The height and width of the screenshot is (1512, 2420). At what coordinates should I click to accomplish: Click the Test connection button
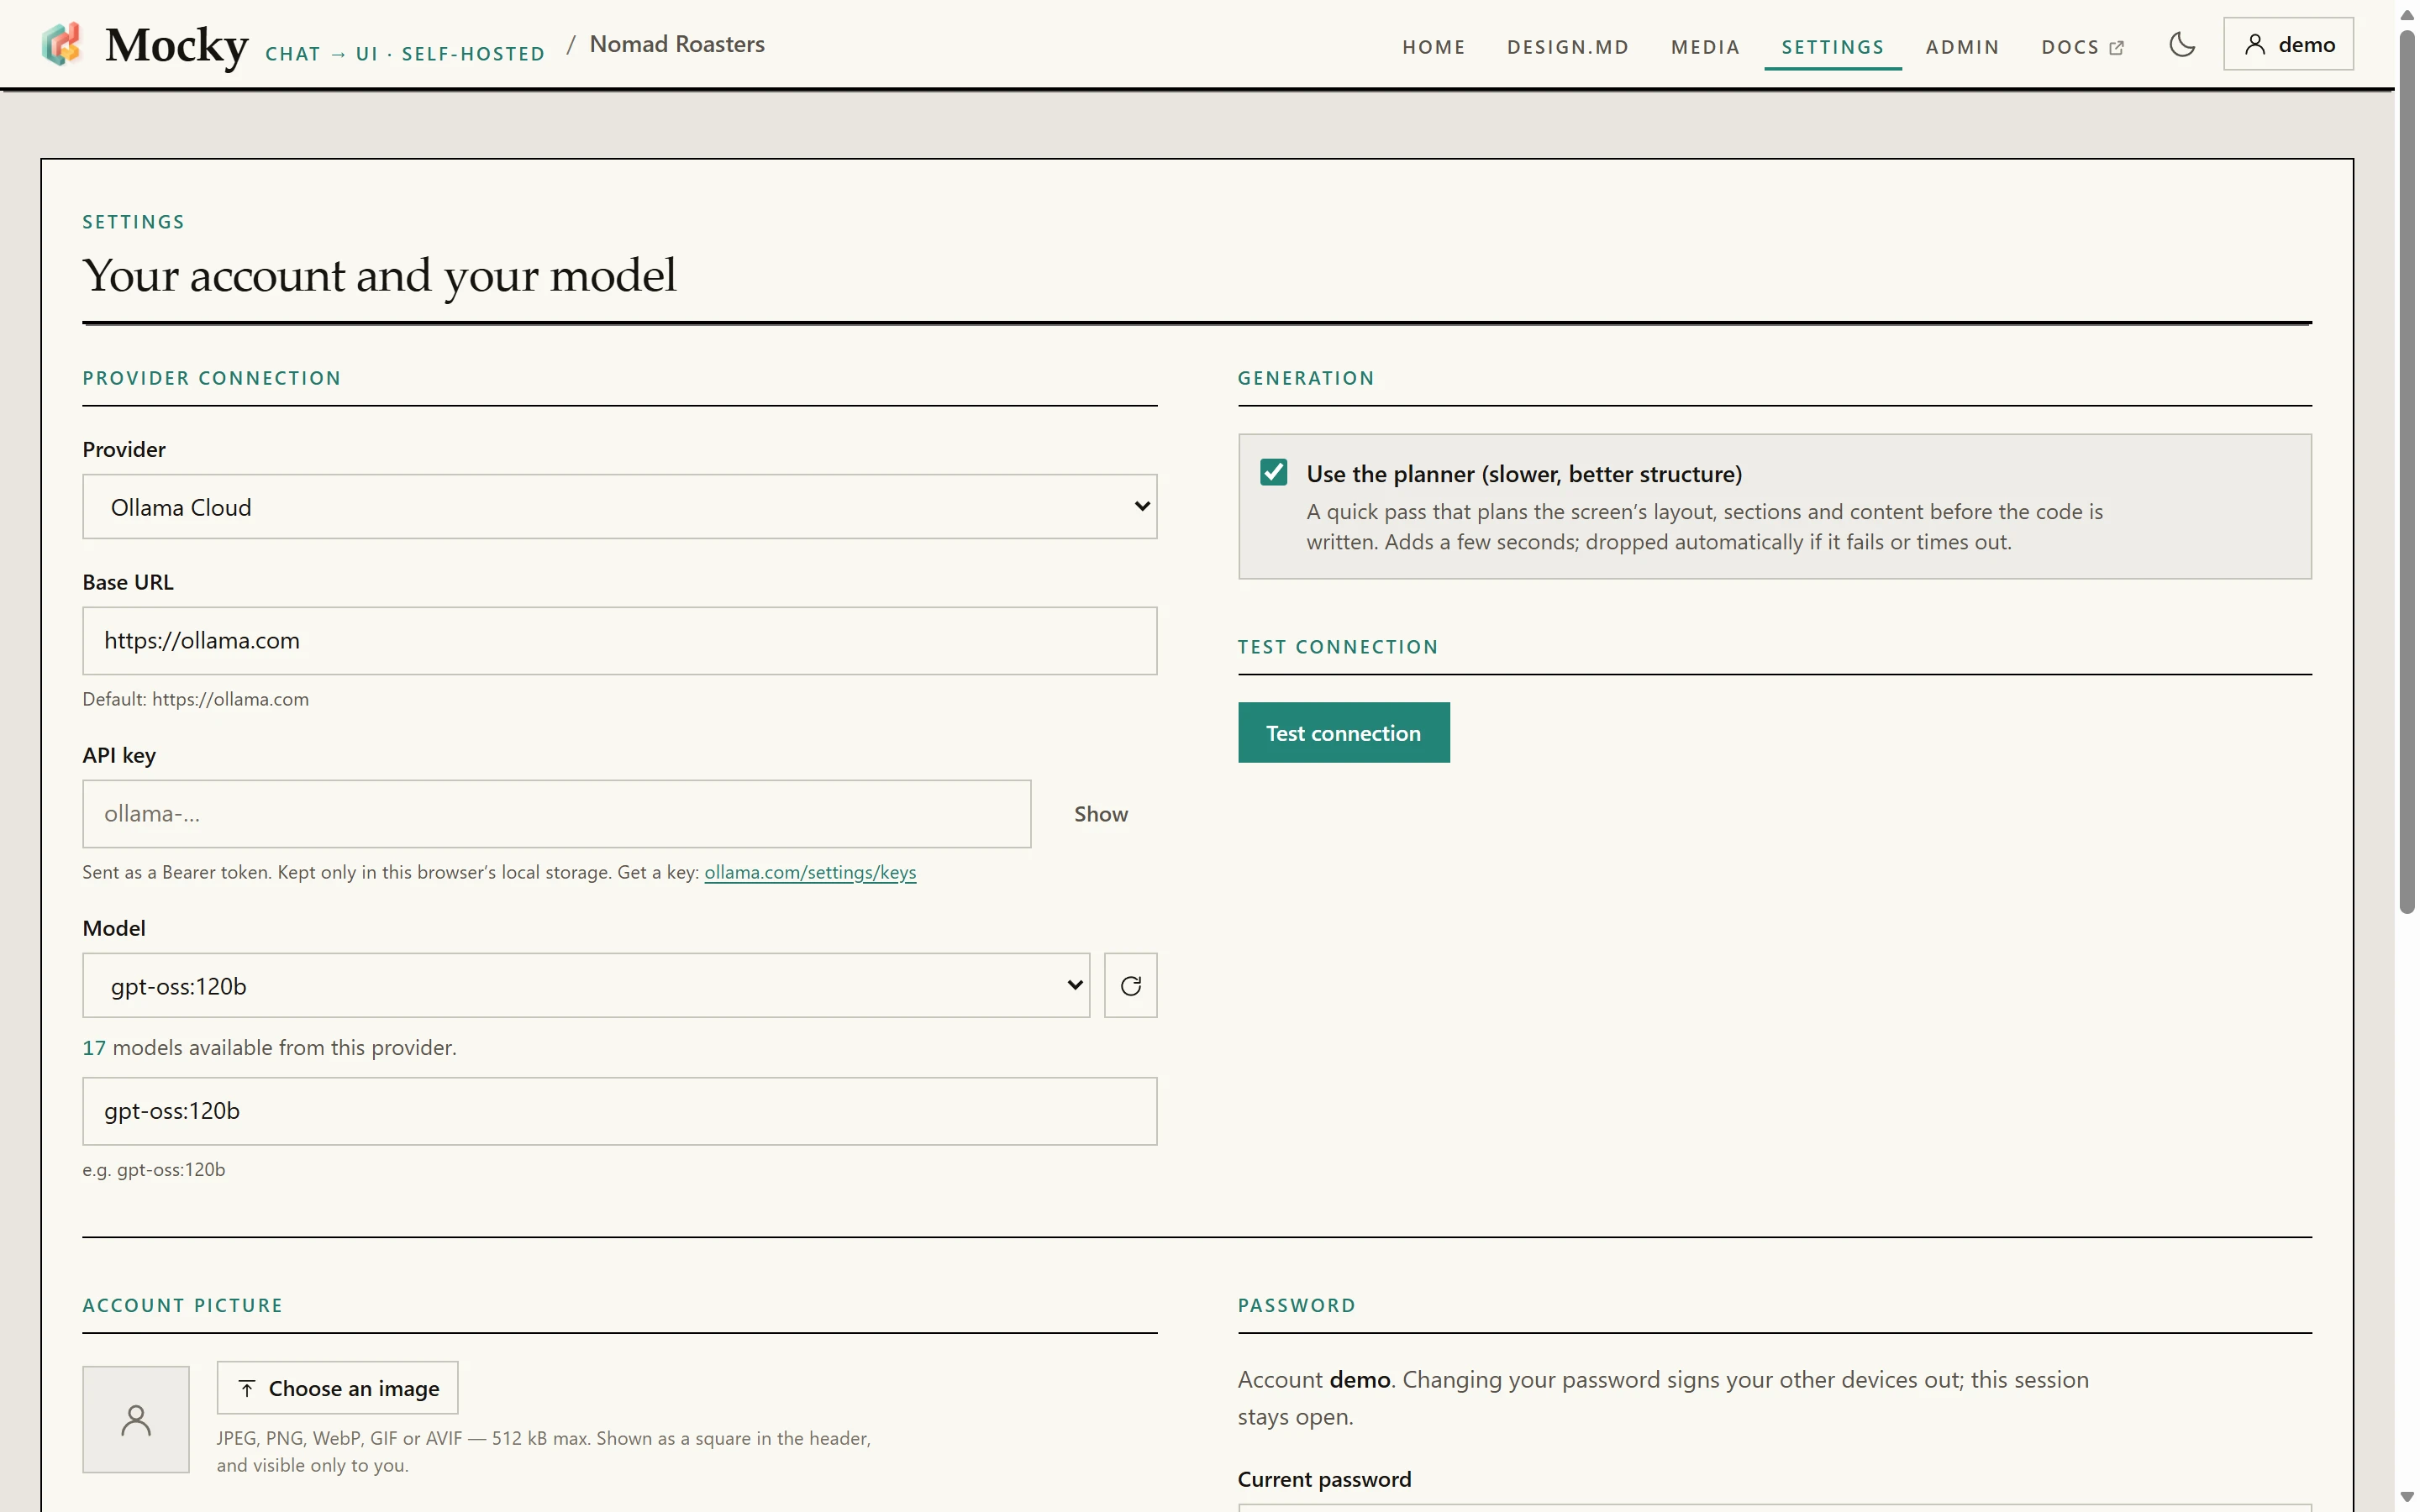(1343, 733)
